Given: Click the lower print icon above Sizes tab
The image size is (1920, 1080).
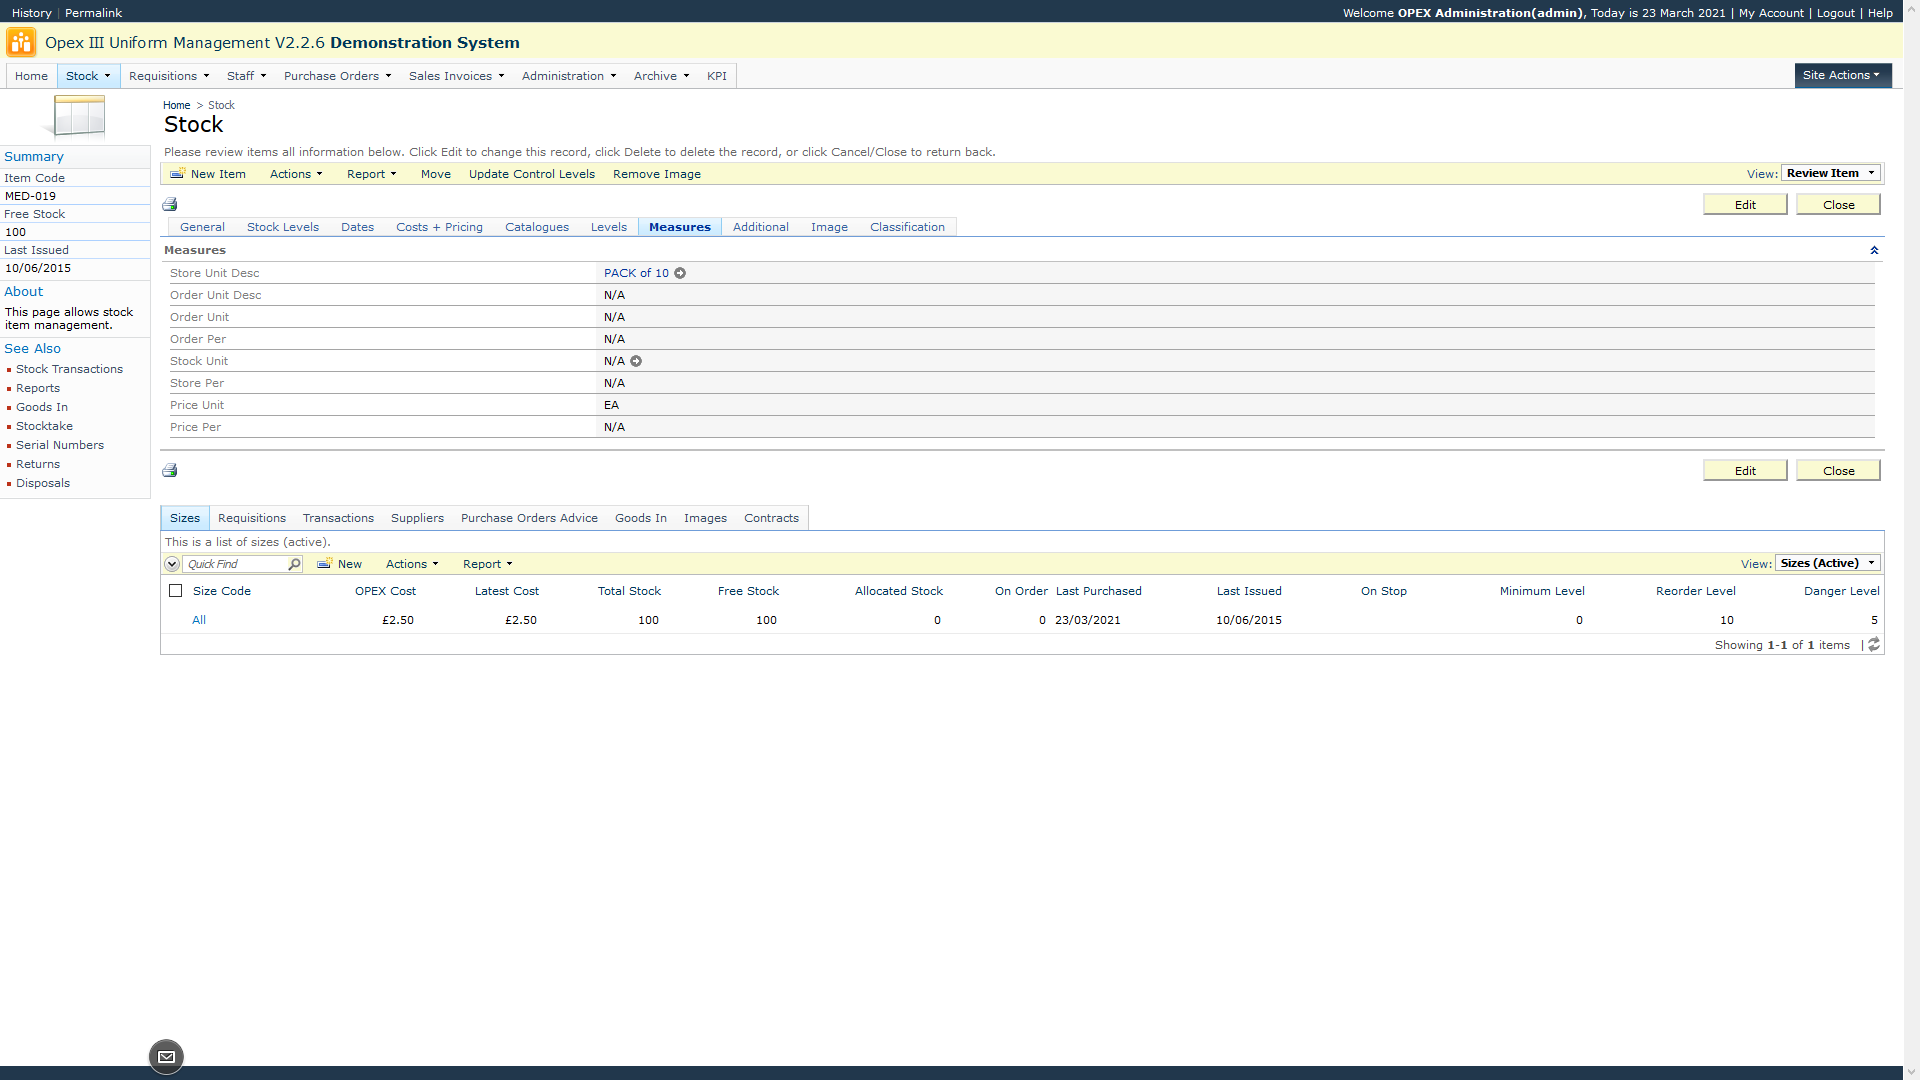Looking at the screenshot, I should pos(170,470).
